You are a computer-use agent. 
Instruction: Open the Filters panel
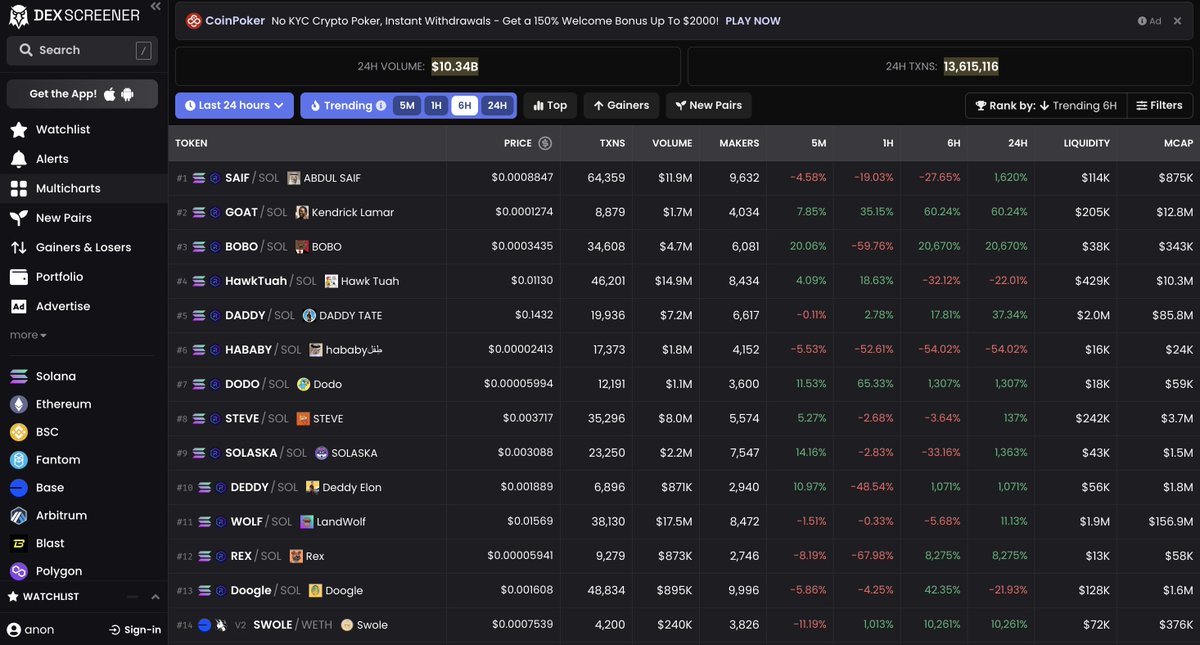[1158, 106]
